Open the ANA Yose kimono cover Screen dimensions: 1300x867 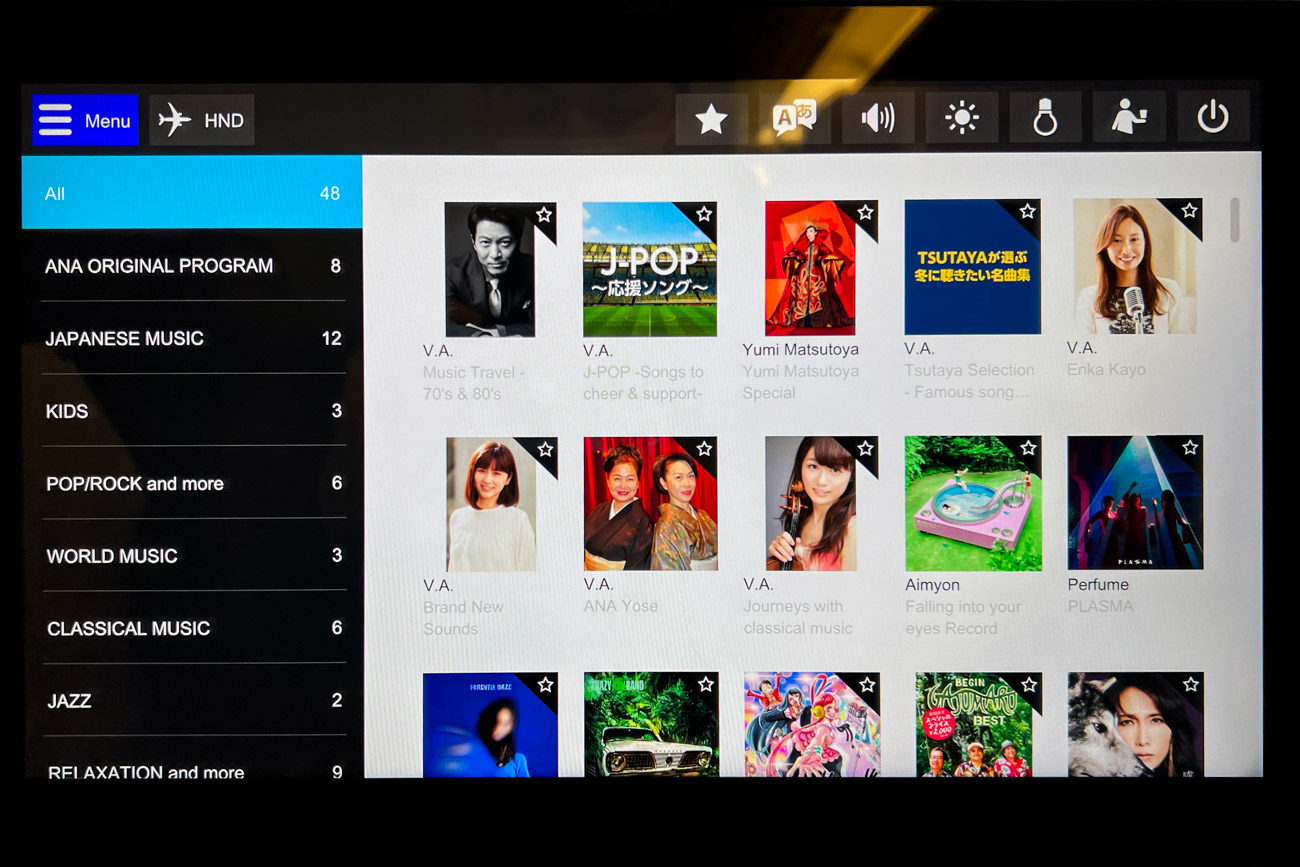[650, 504]
